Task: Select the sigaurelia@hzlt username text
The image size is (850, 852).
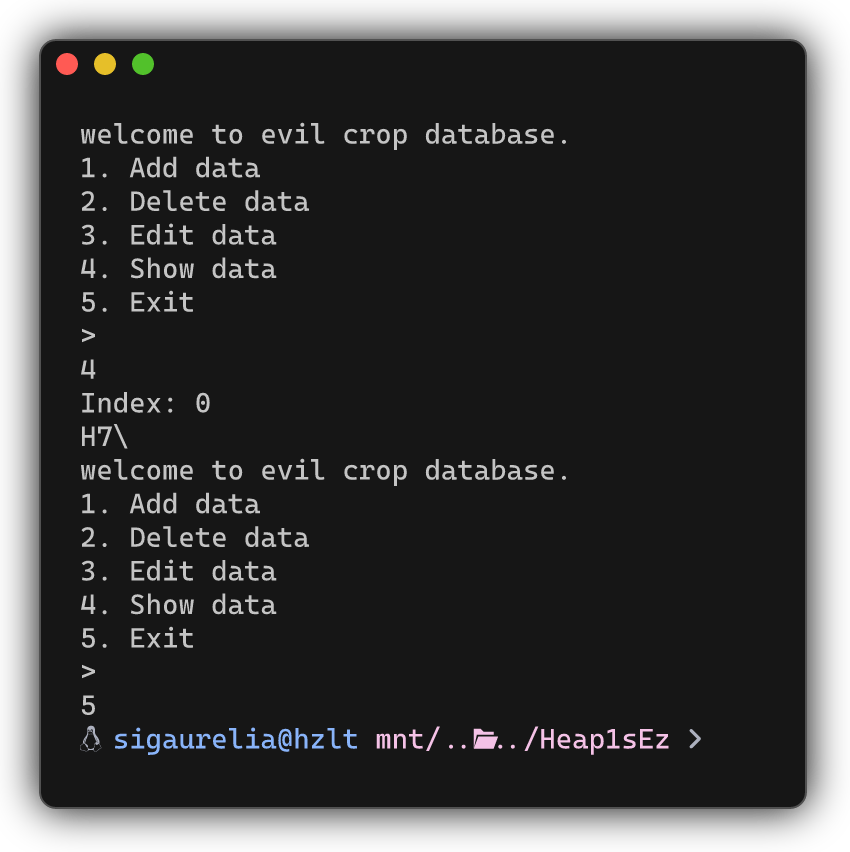Action: (x=235, y=740)
